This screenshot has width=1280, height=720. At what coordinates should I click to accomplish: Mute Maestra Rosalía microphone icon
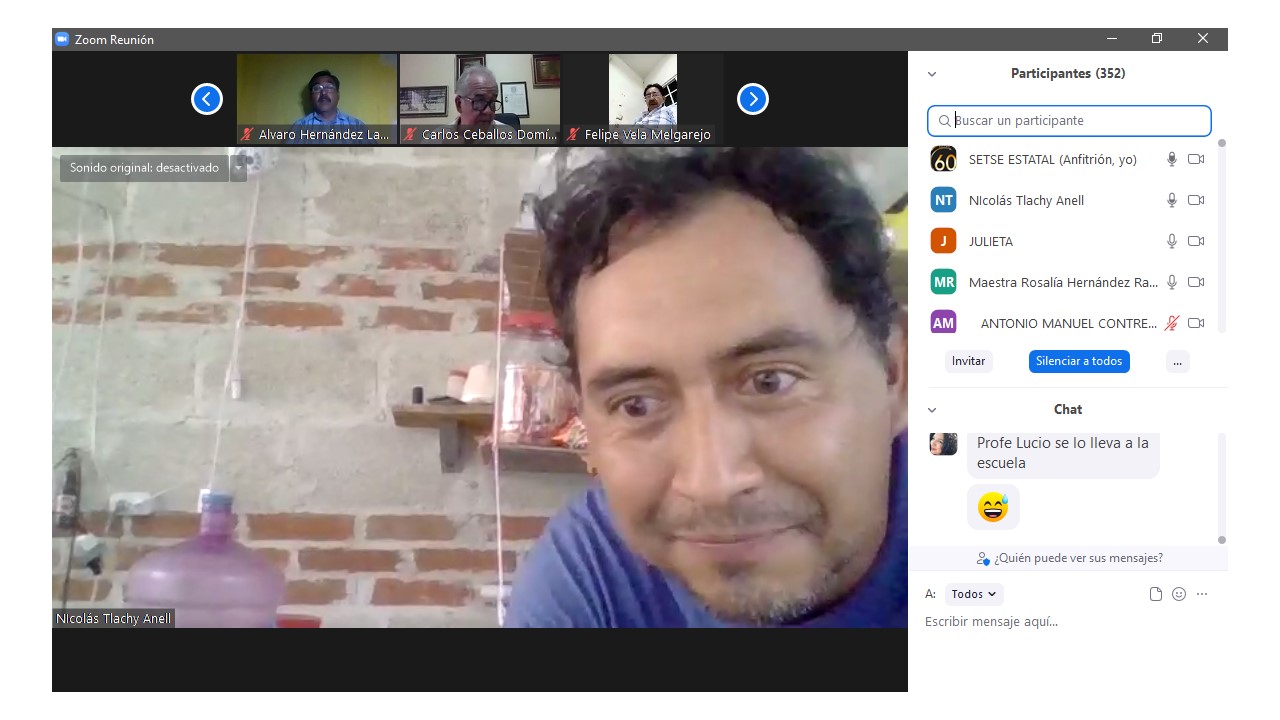tap(1172, 282)
